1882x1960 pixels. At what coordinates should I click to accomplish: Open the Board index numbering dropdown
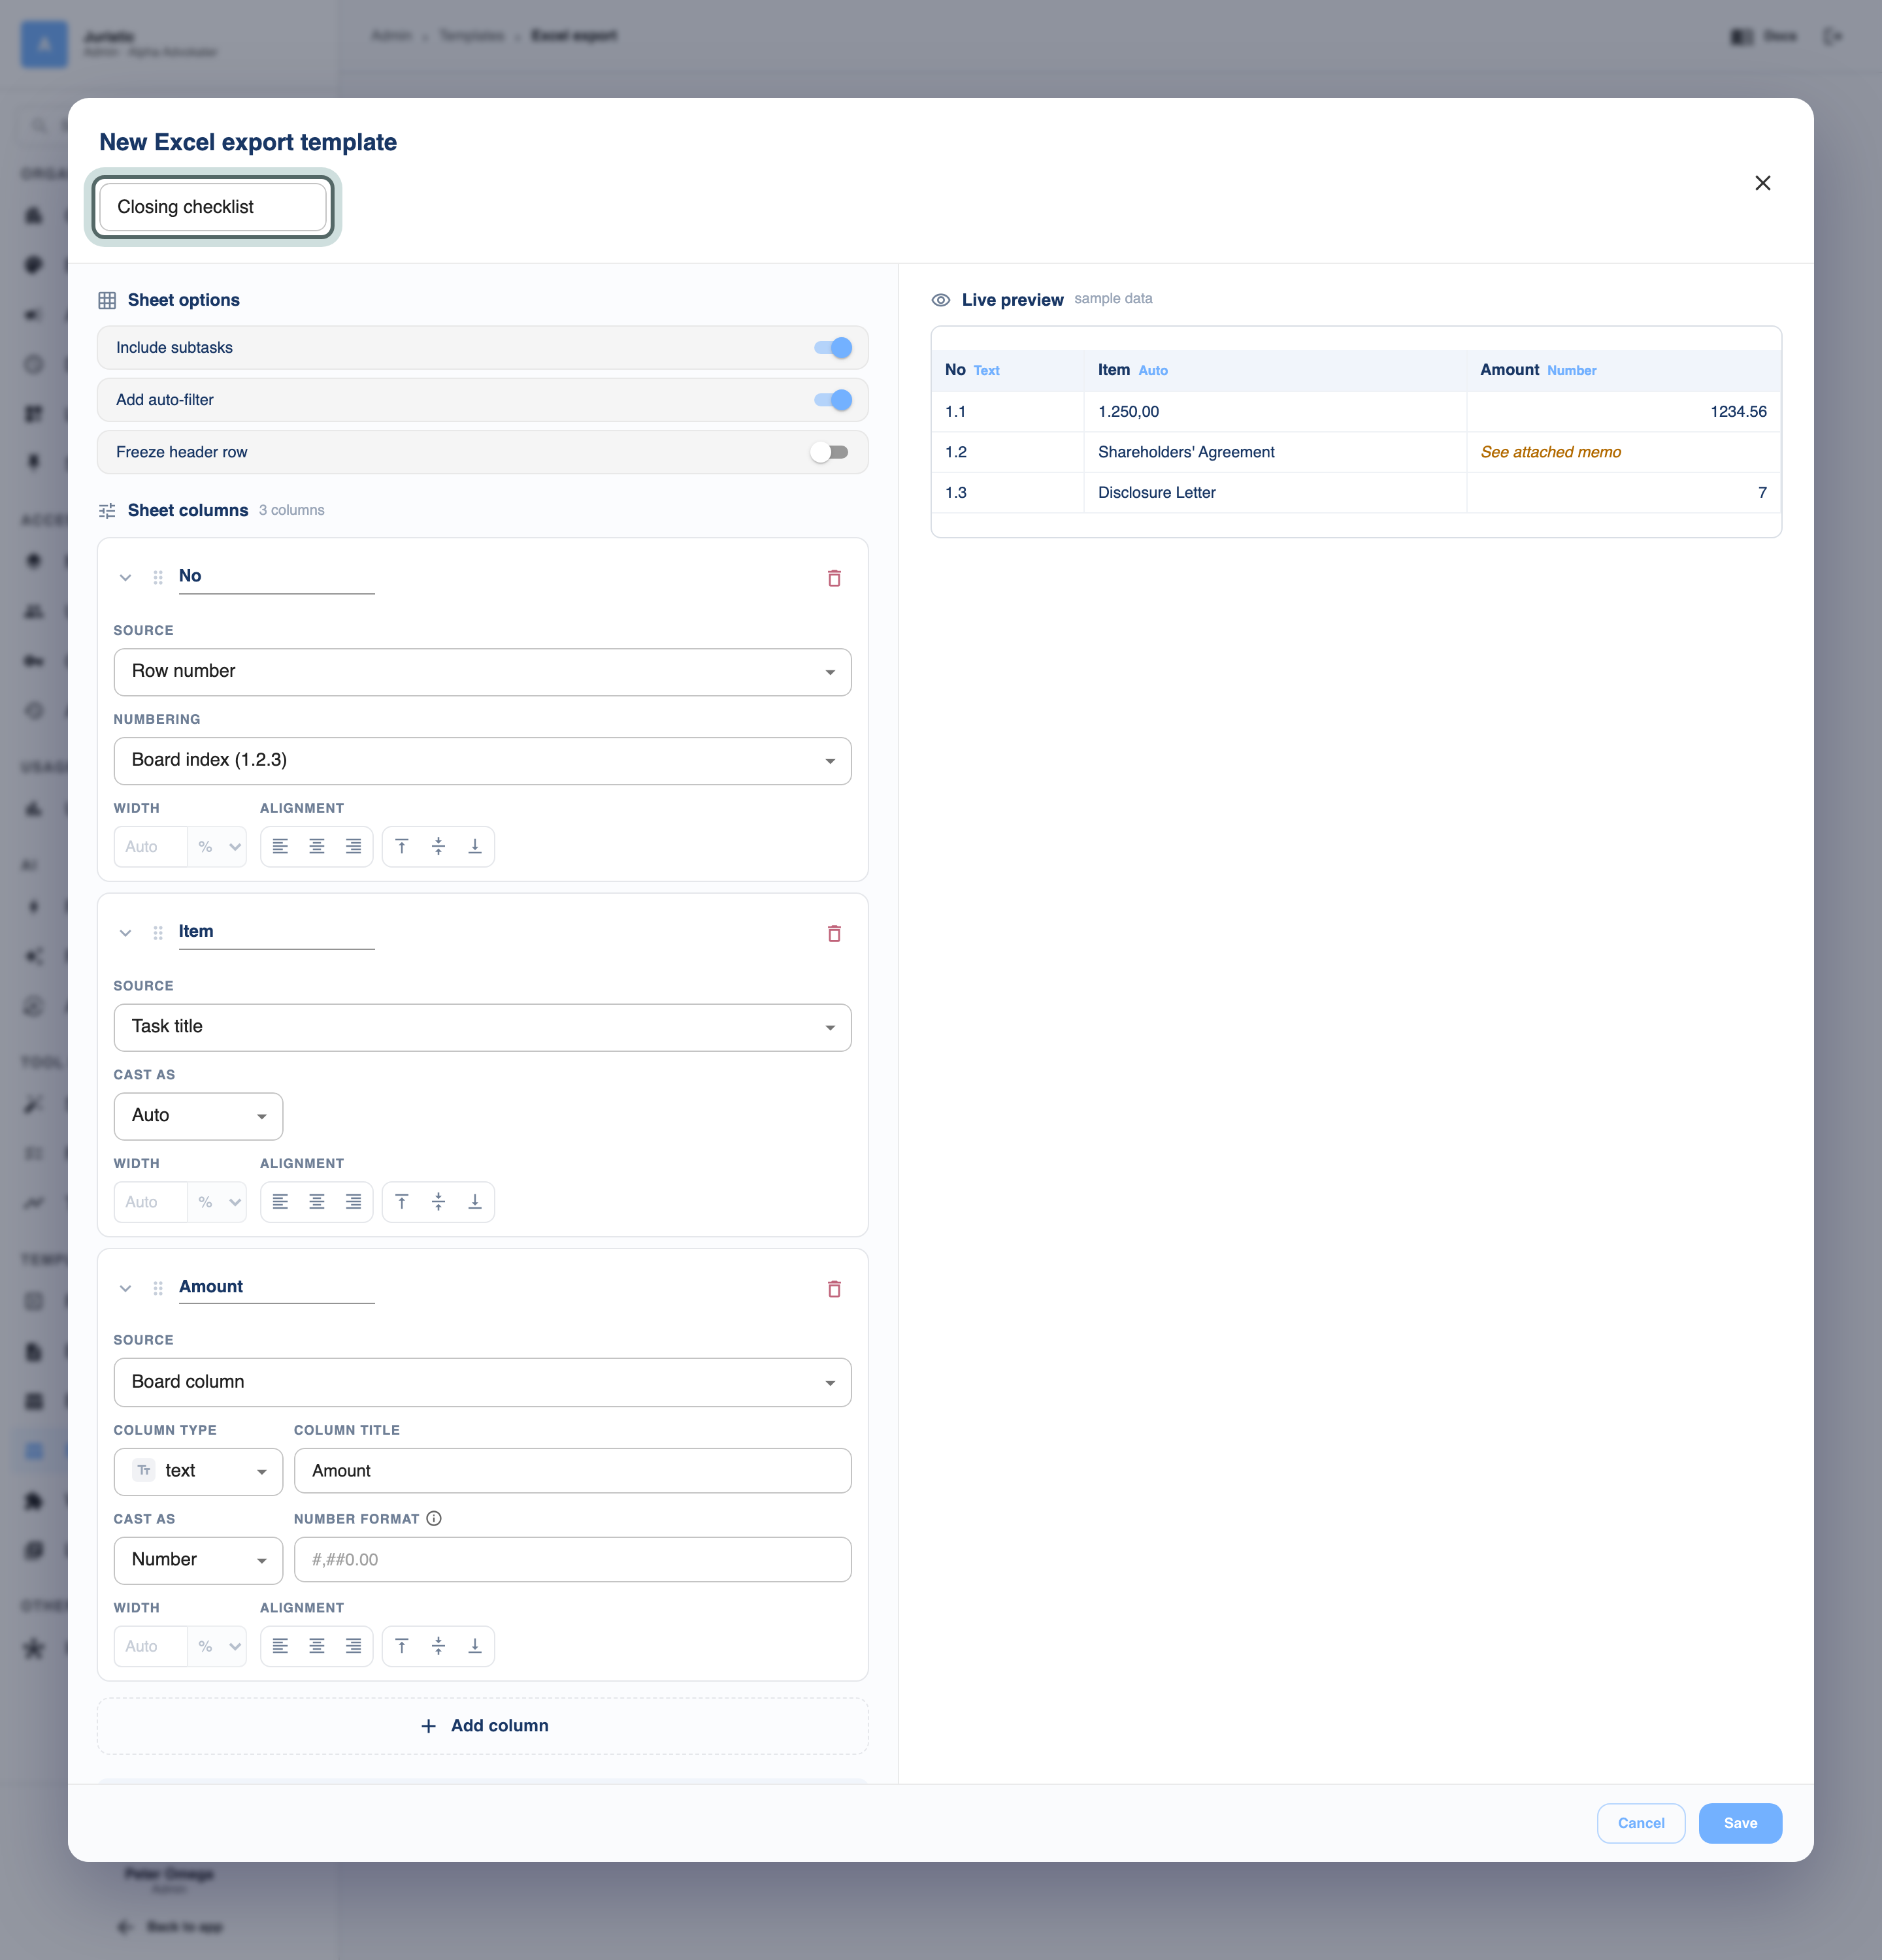click(x=483, y=761)
